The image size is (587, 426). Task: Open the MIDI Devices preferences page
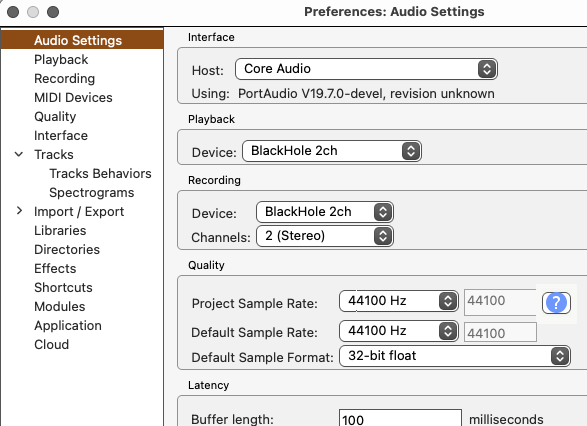click(x=73, y=98)
